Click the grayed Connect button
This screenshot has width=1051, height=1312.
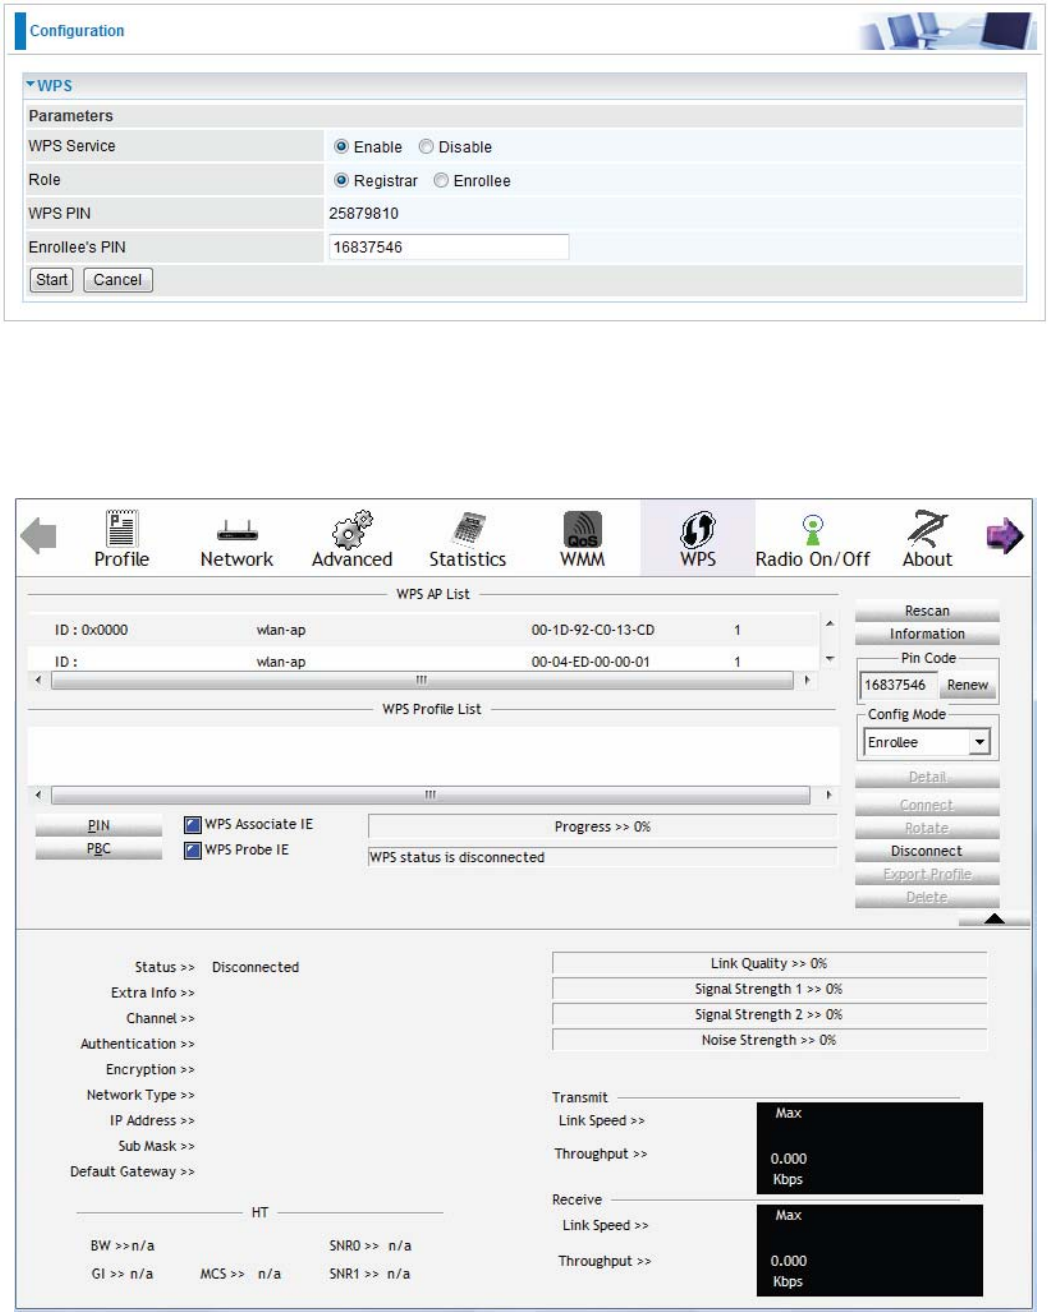tap(927, 805)
